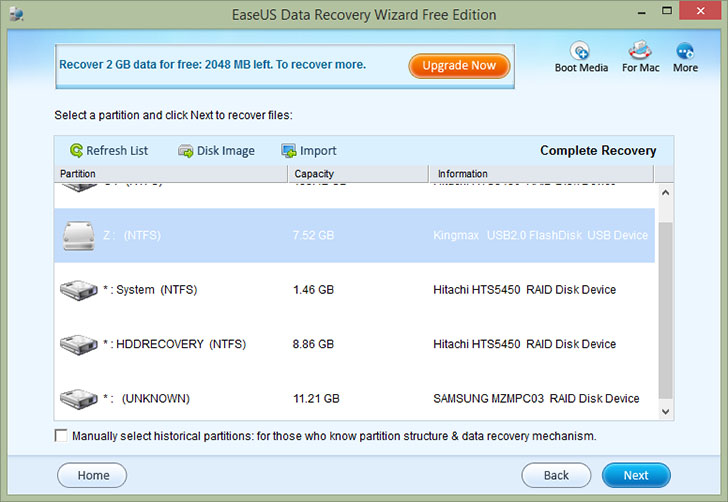Enable manually select historical partitions checkbox
The image size is (728, 502).
click(61, 436)
